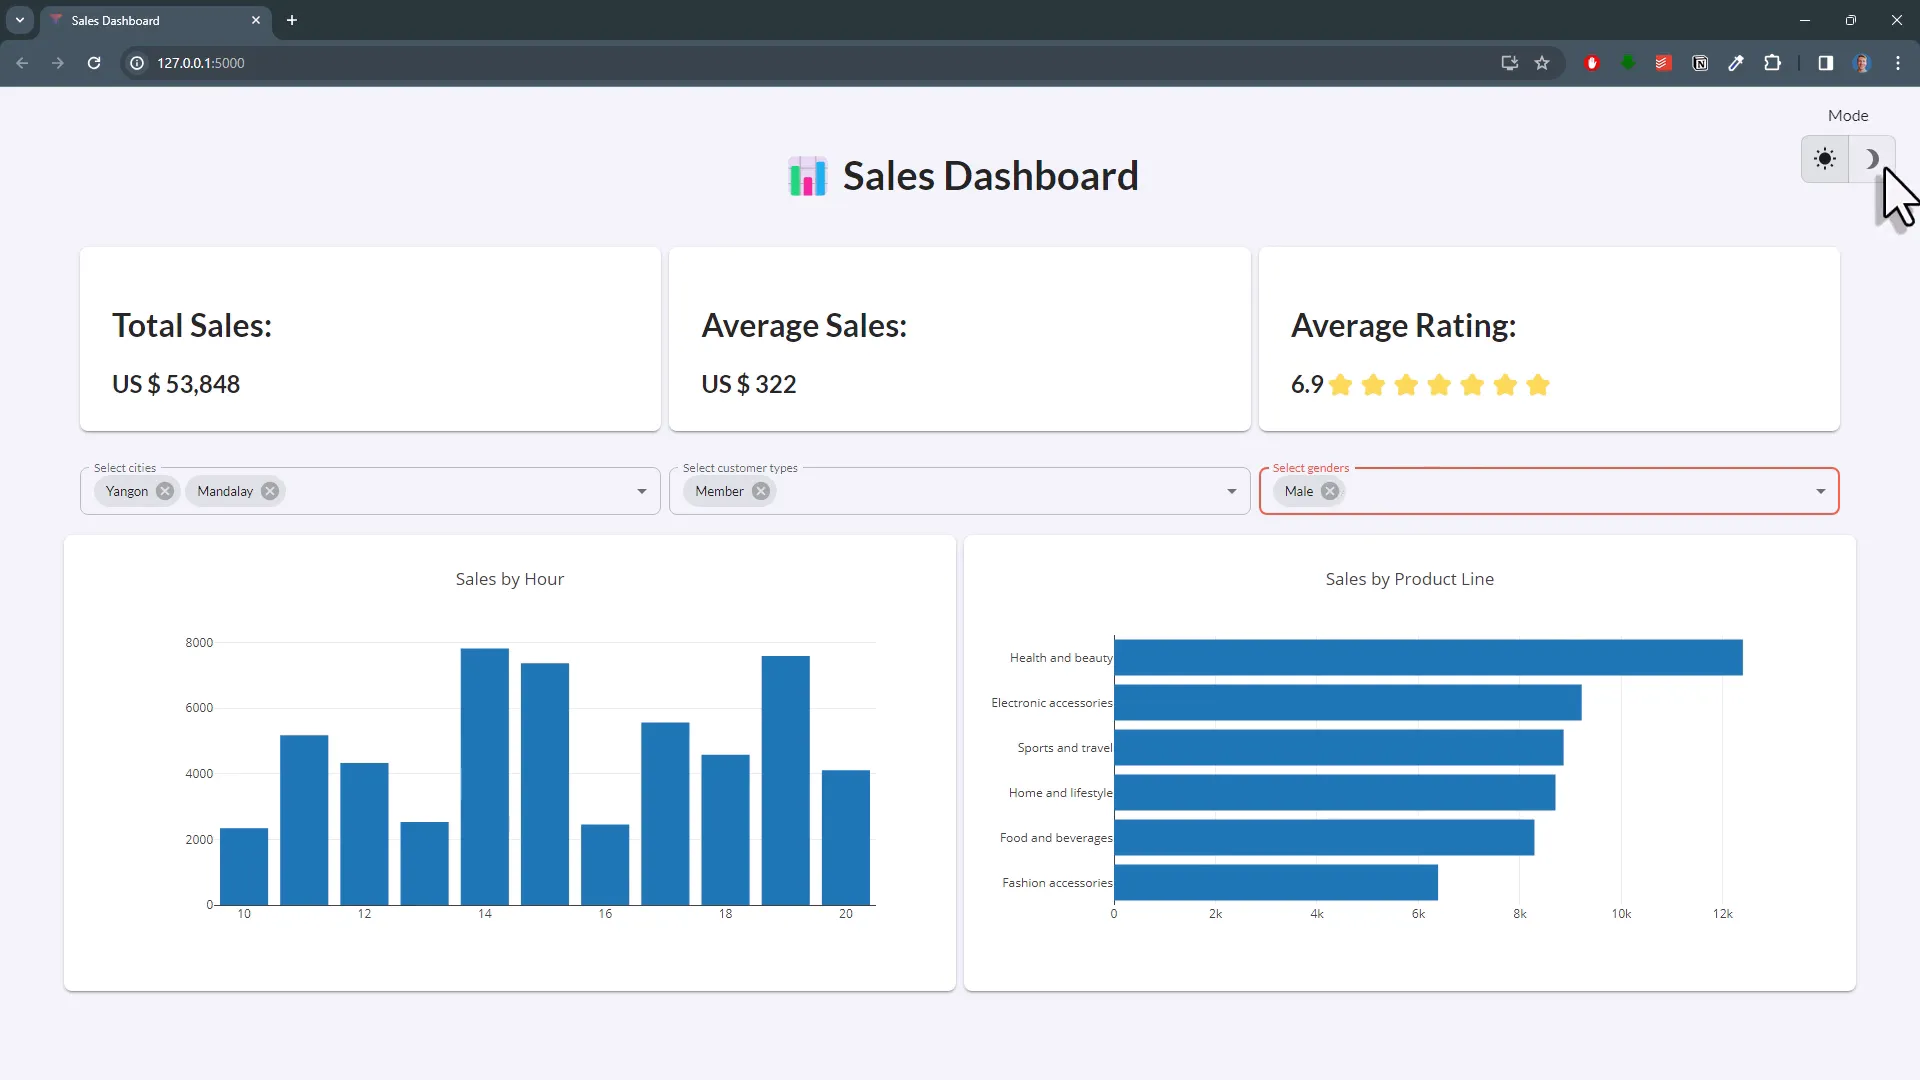
Task: Expand the Select cities dropdown arrow
Action: (x=642, y=491)
